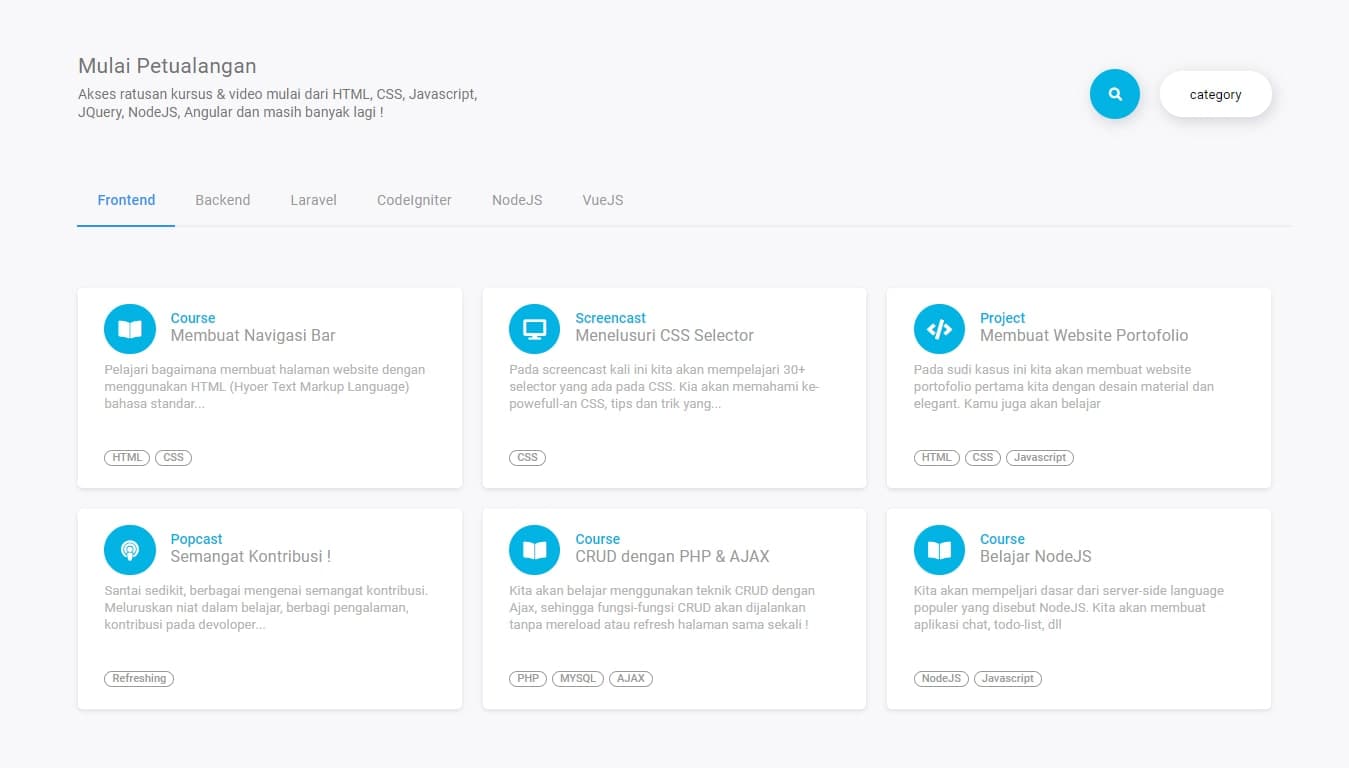This screenshot has height=768, width=1349.
Task: Open the Semangat Kontribusi title link
Action: pyautogui.click(x=250, y=557)
